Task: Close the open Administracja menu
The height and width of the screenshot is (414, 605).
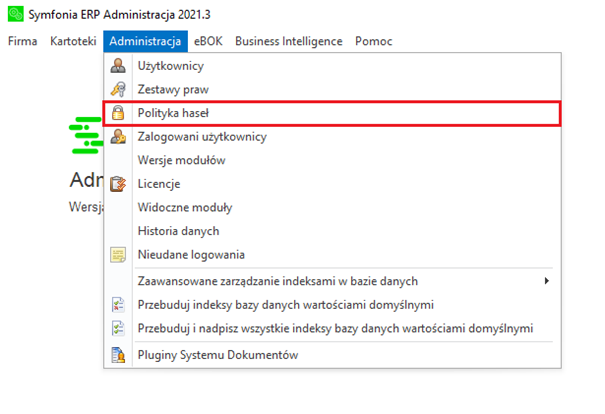Action: click(145, 41)
